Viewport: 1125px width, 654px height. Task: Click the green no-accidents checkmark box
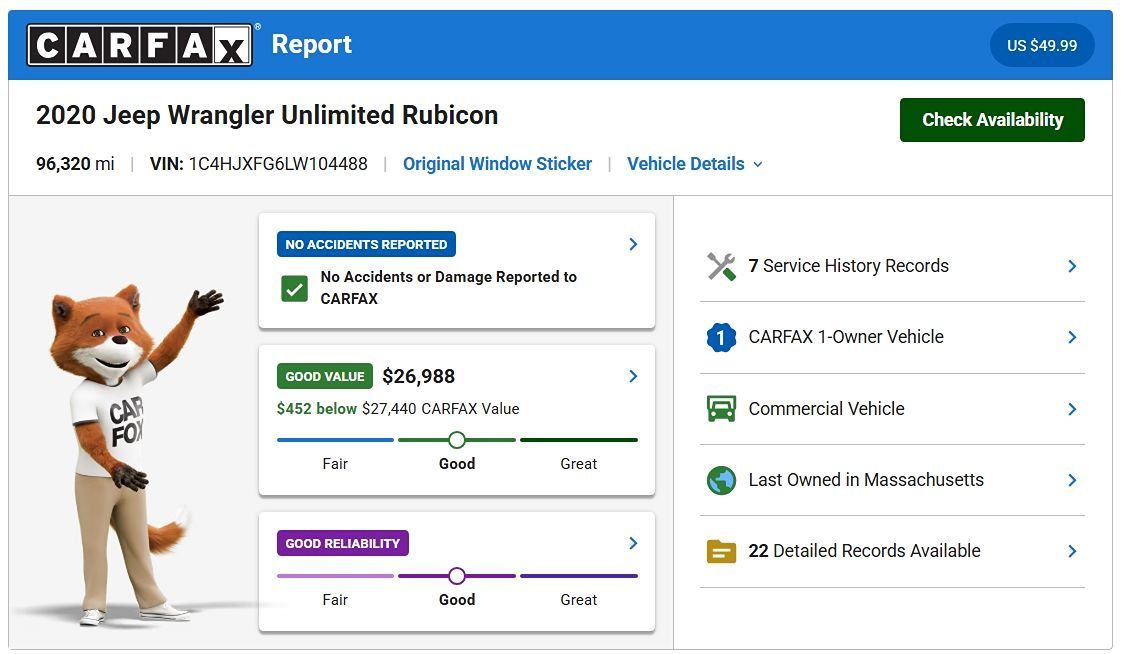[x=294, y=289]
